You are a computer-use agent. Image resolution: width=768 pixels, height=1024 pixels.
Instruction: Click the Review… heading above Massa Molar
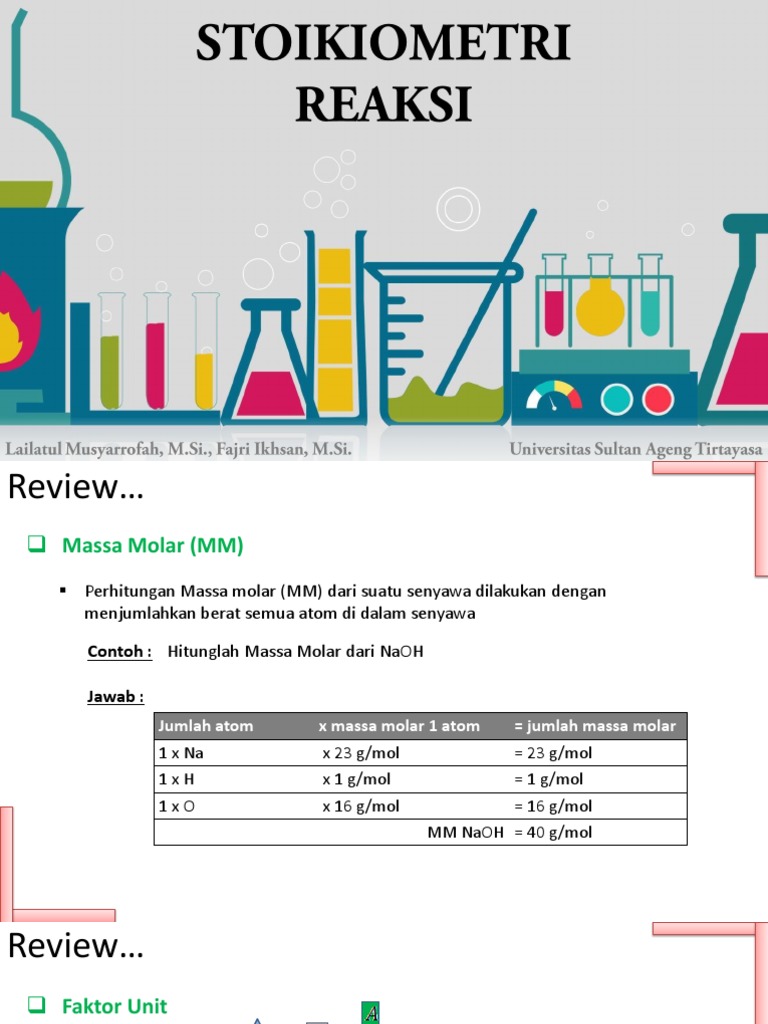click(75, 487)
